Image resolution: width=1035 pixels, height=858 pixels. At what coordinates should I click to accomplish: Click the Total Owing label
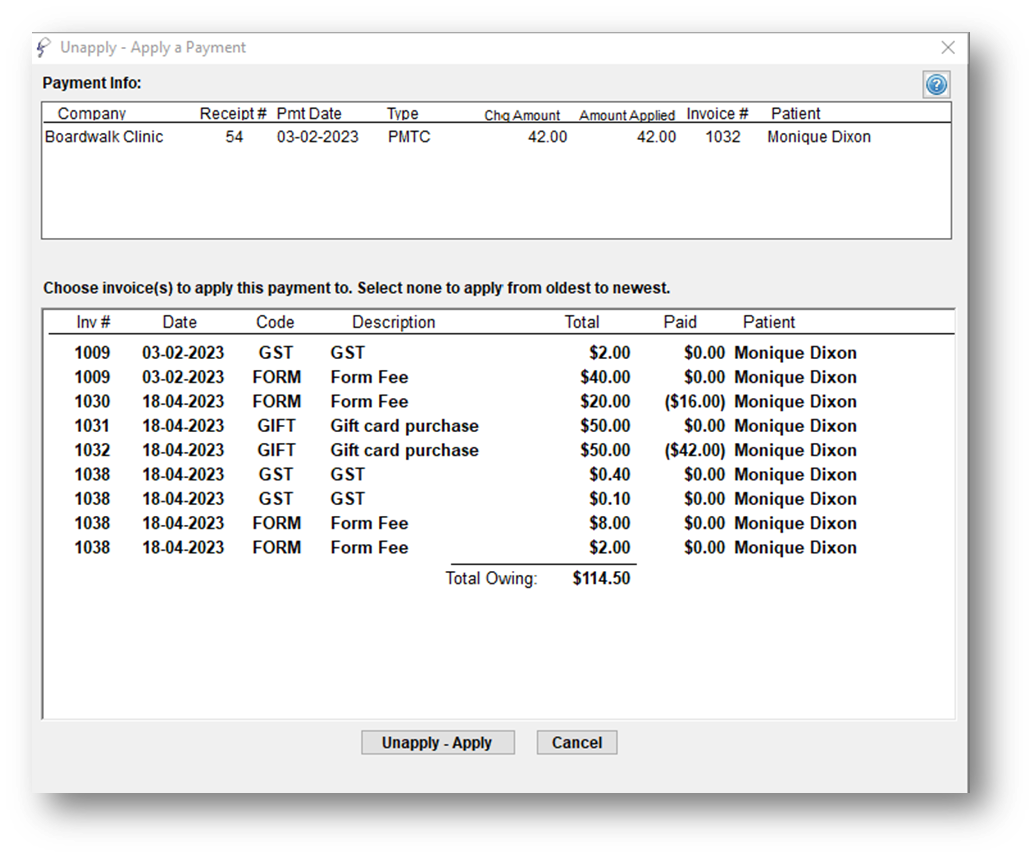pyautogui.click(x=491, y=578)
